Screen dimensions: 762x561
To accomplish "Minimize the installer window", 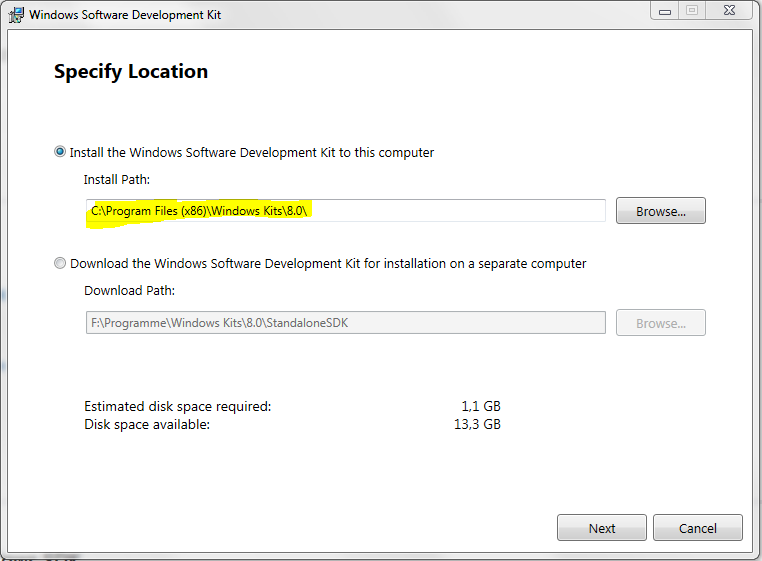I will (x=665, y=11).
